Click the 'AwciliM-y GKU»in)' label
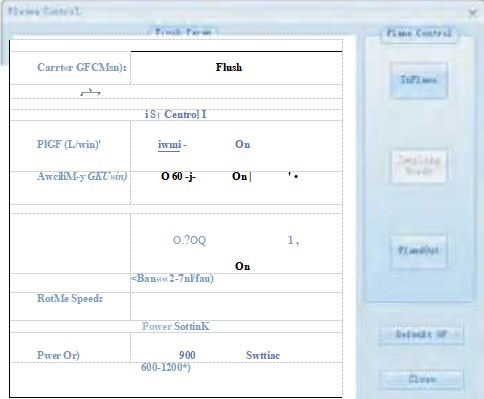This screenshot has height=399, width=484. tap(82, 176)
